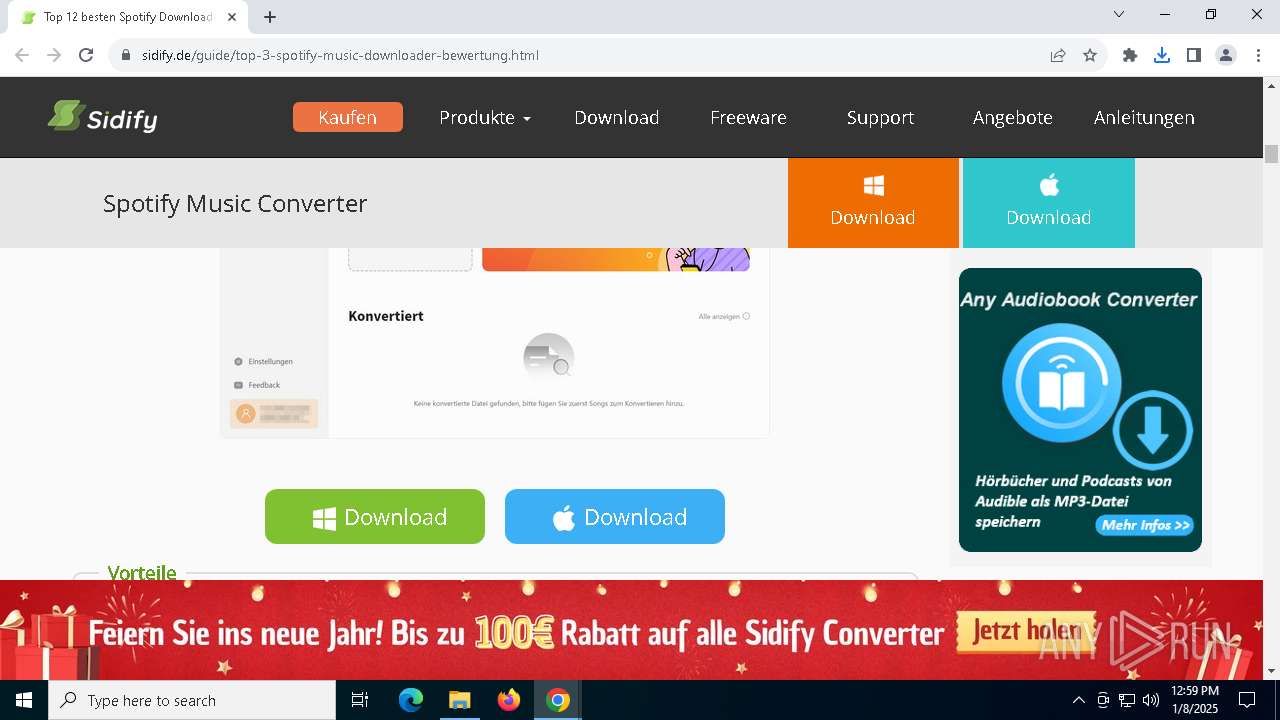Launch Microsoft Edge from taskbar

(411, 700)
